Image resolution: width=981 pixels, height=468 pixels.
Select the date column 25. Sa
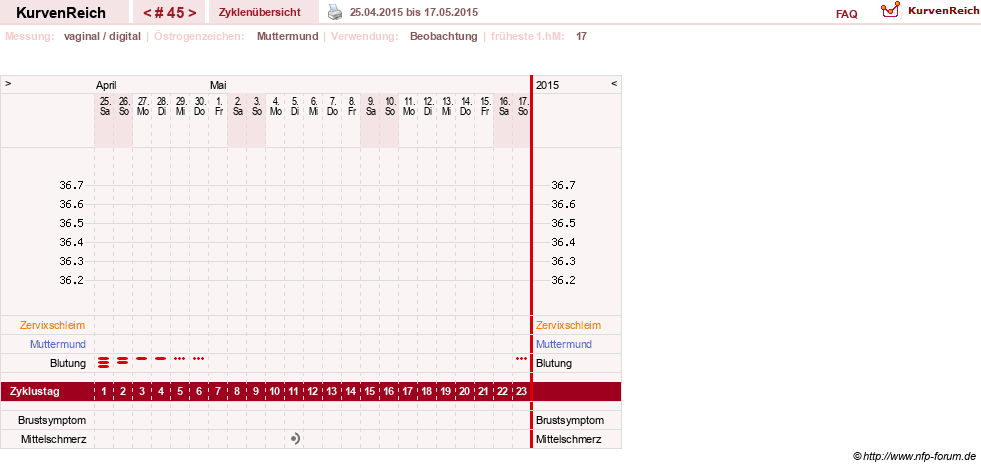[104, 106]
